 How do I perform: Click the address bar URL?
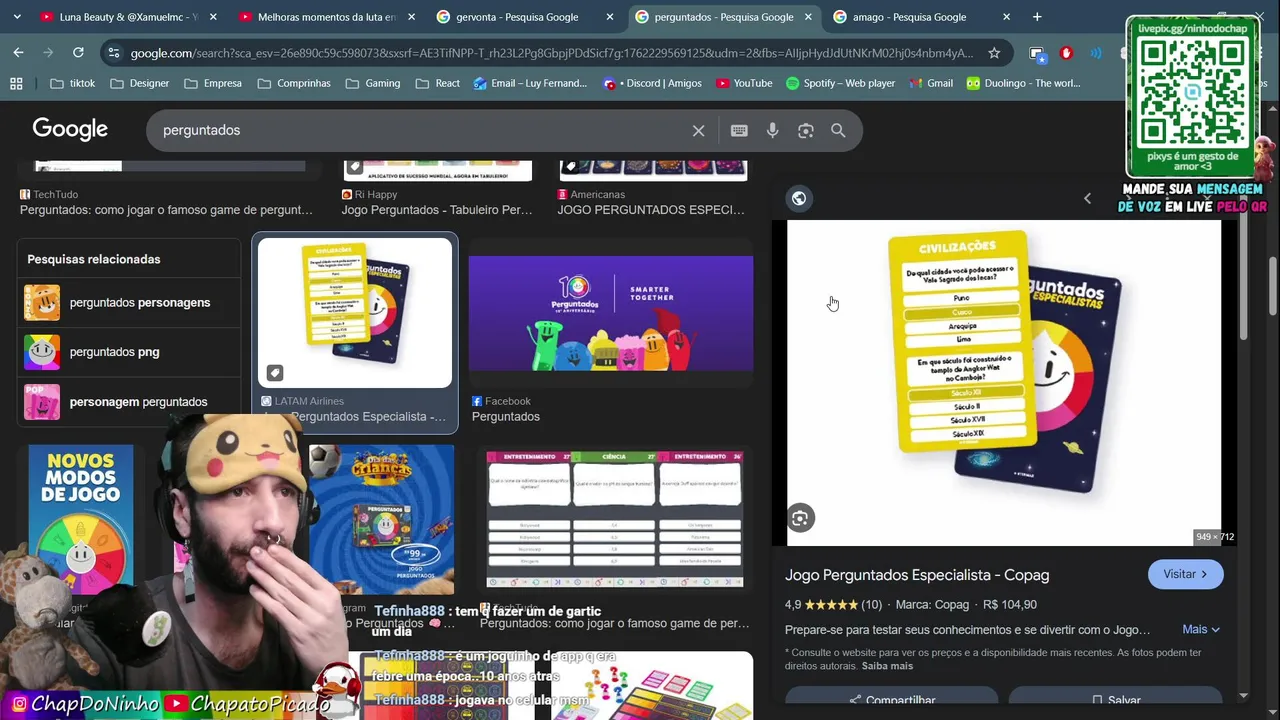552,53
